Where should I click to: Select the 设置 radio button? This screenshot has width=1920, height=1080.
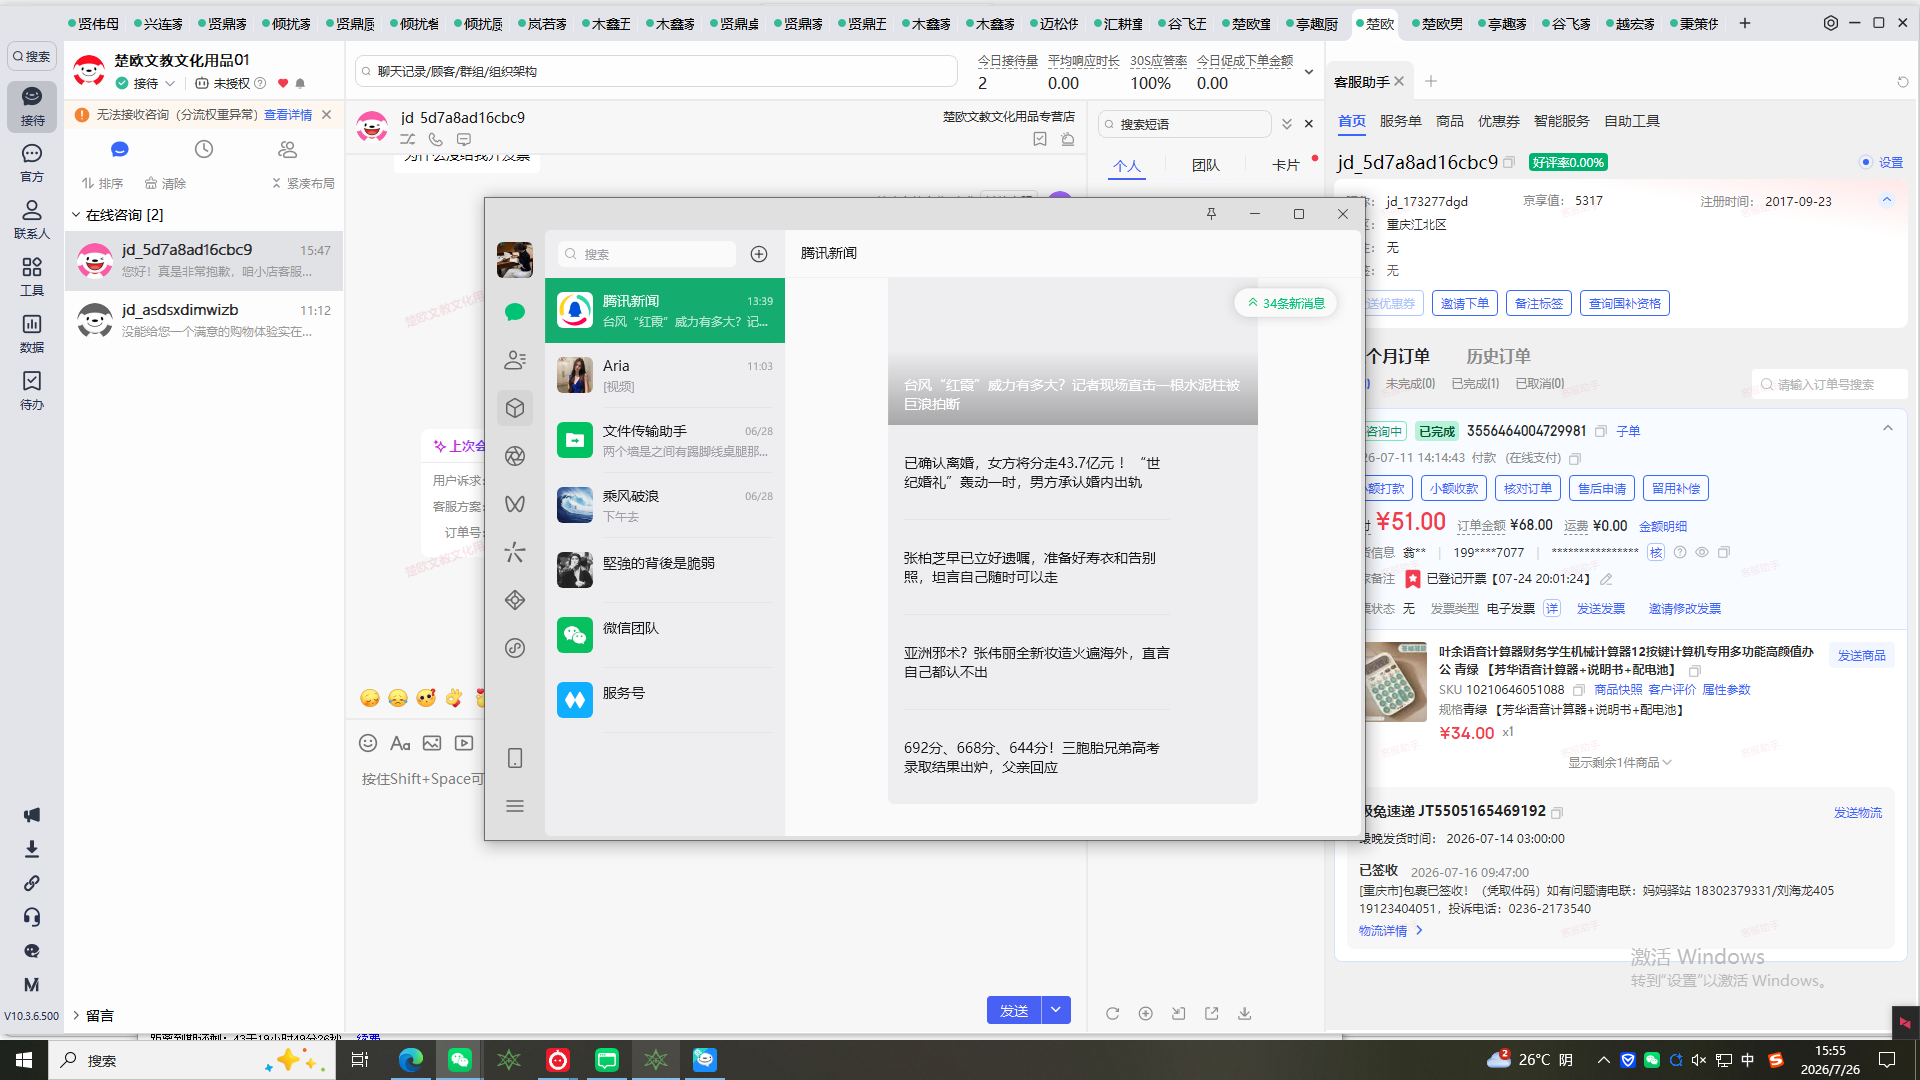pos(1865,162)
